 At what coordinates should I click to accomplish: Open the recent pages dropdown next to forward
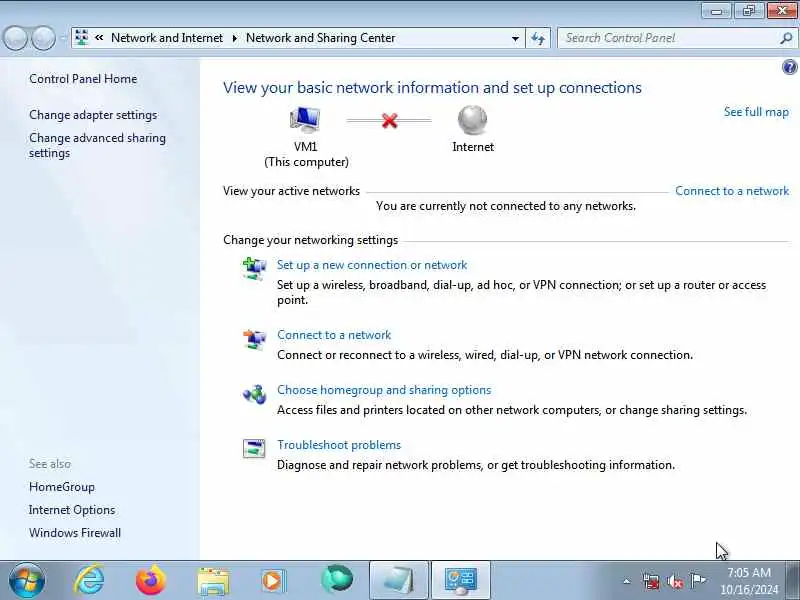[x=63, y=38]
